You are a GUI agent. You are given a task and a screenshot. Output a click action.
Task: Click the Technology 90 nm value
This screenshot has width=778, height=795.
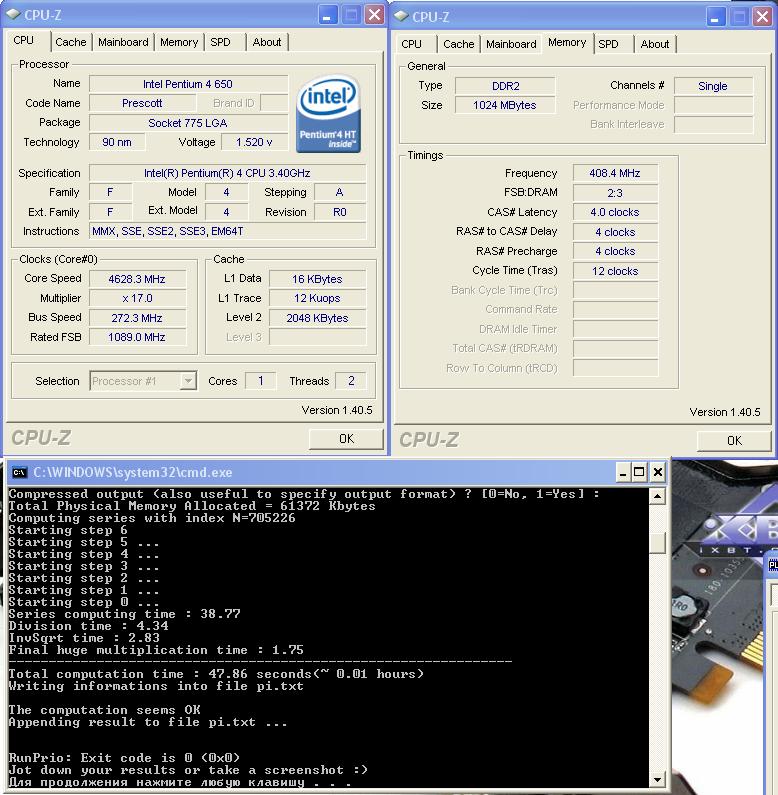(x=117, y=142)
